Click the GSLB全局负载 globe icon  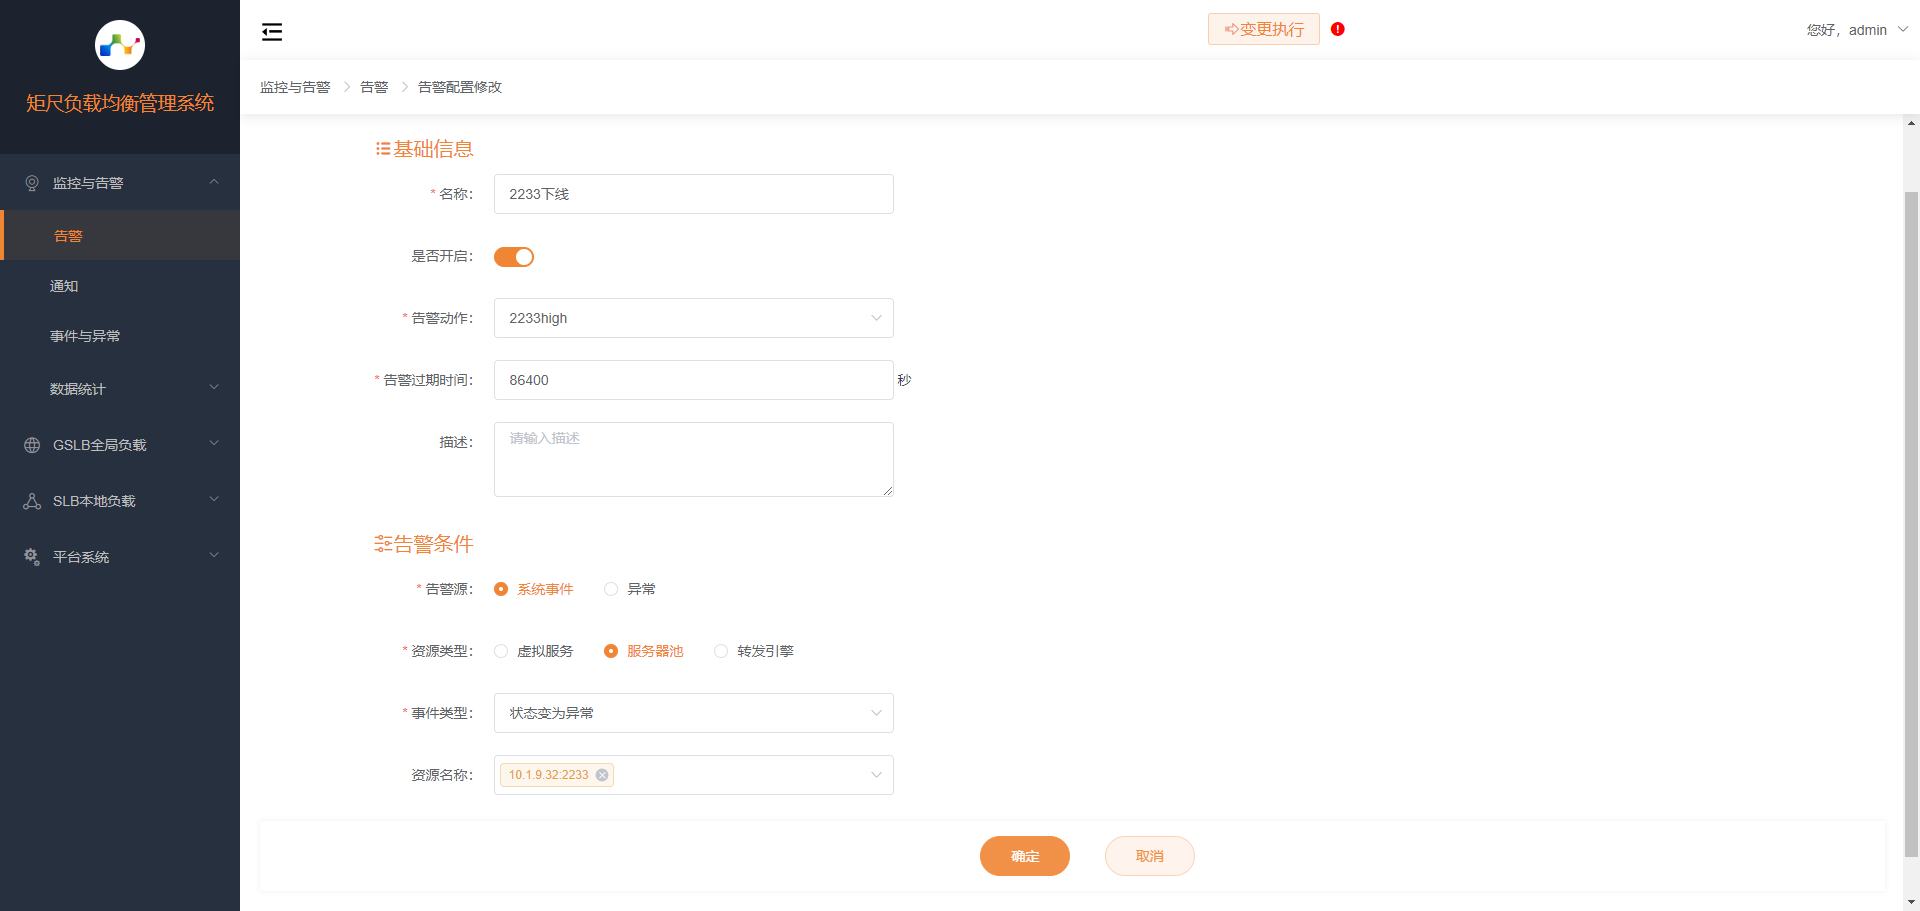[x=32, y=445]
